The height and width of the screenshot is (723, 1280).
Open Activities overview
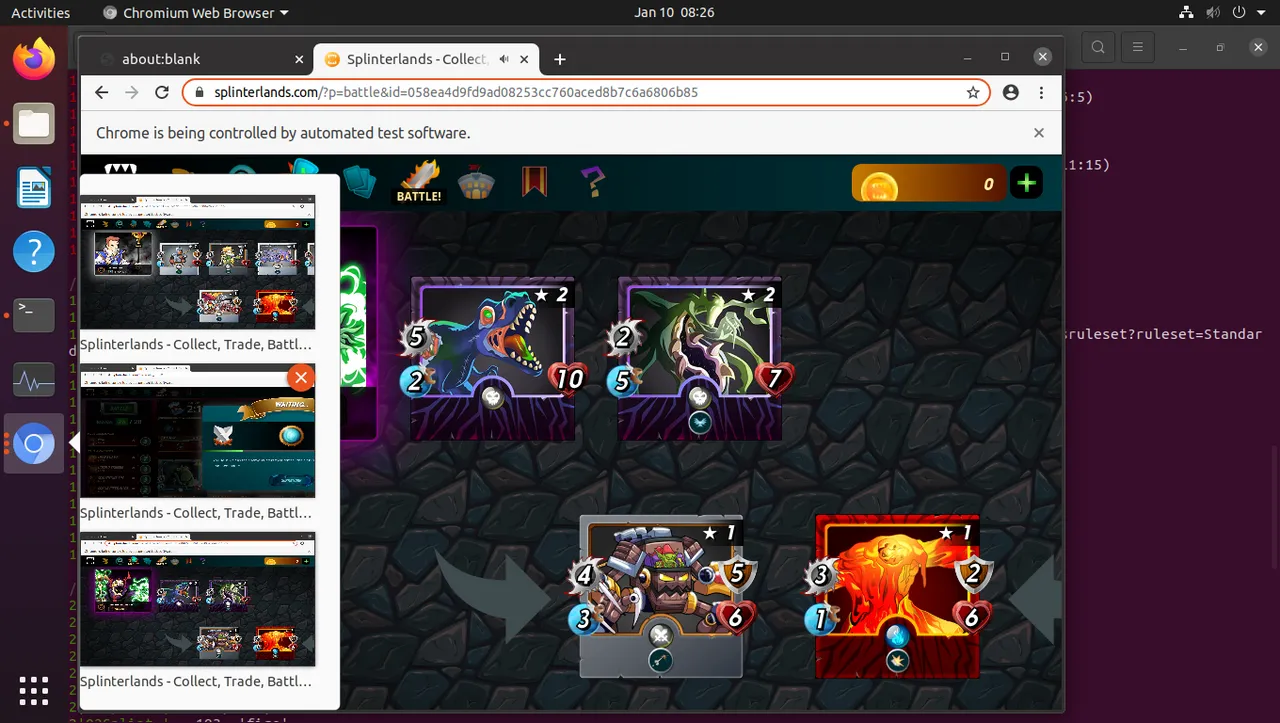[40, 13]
